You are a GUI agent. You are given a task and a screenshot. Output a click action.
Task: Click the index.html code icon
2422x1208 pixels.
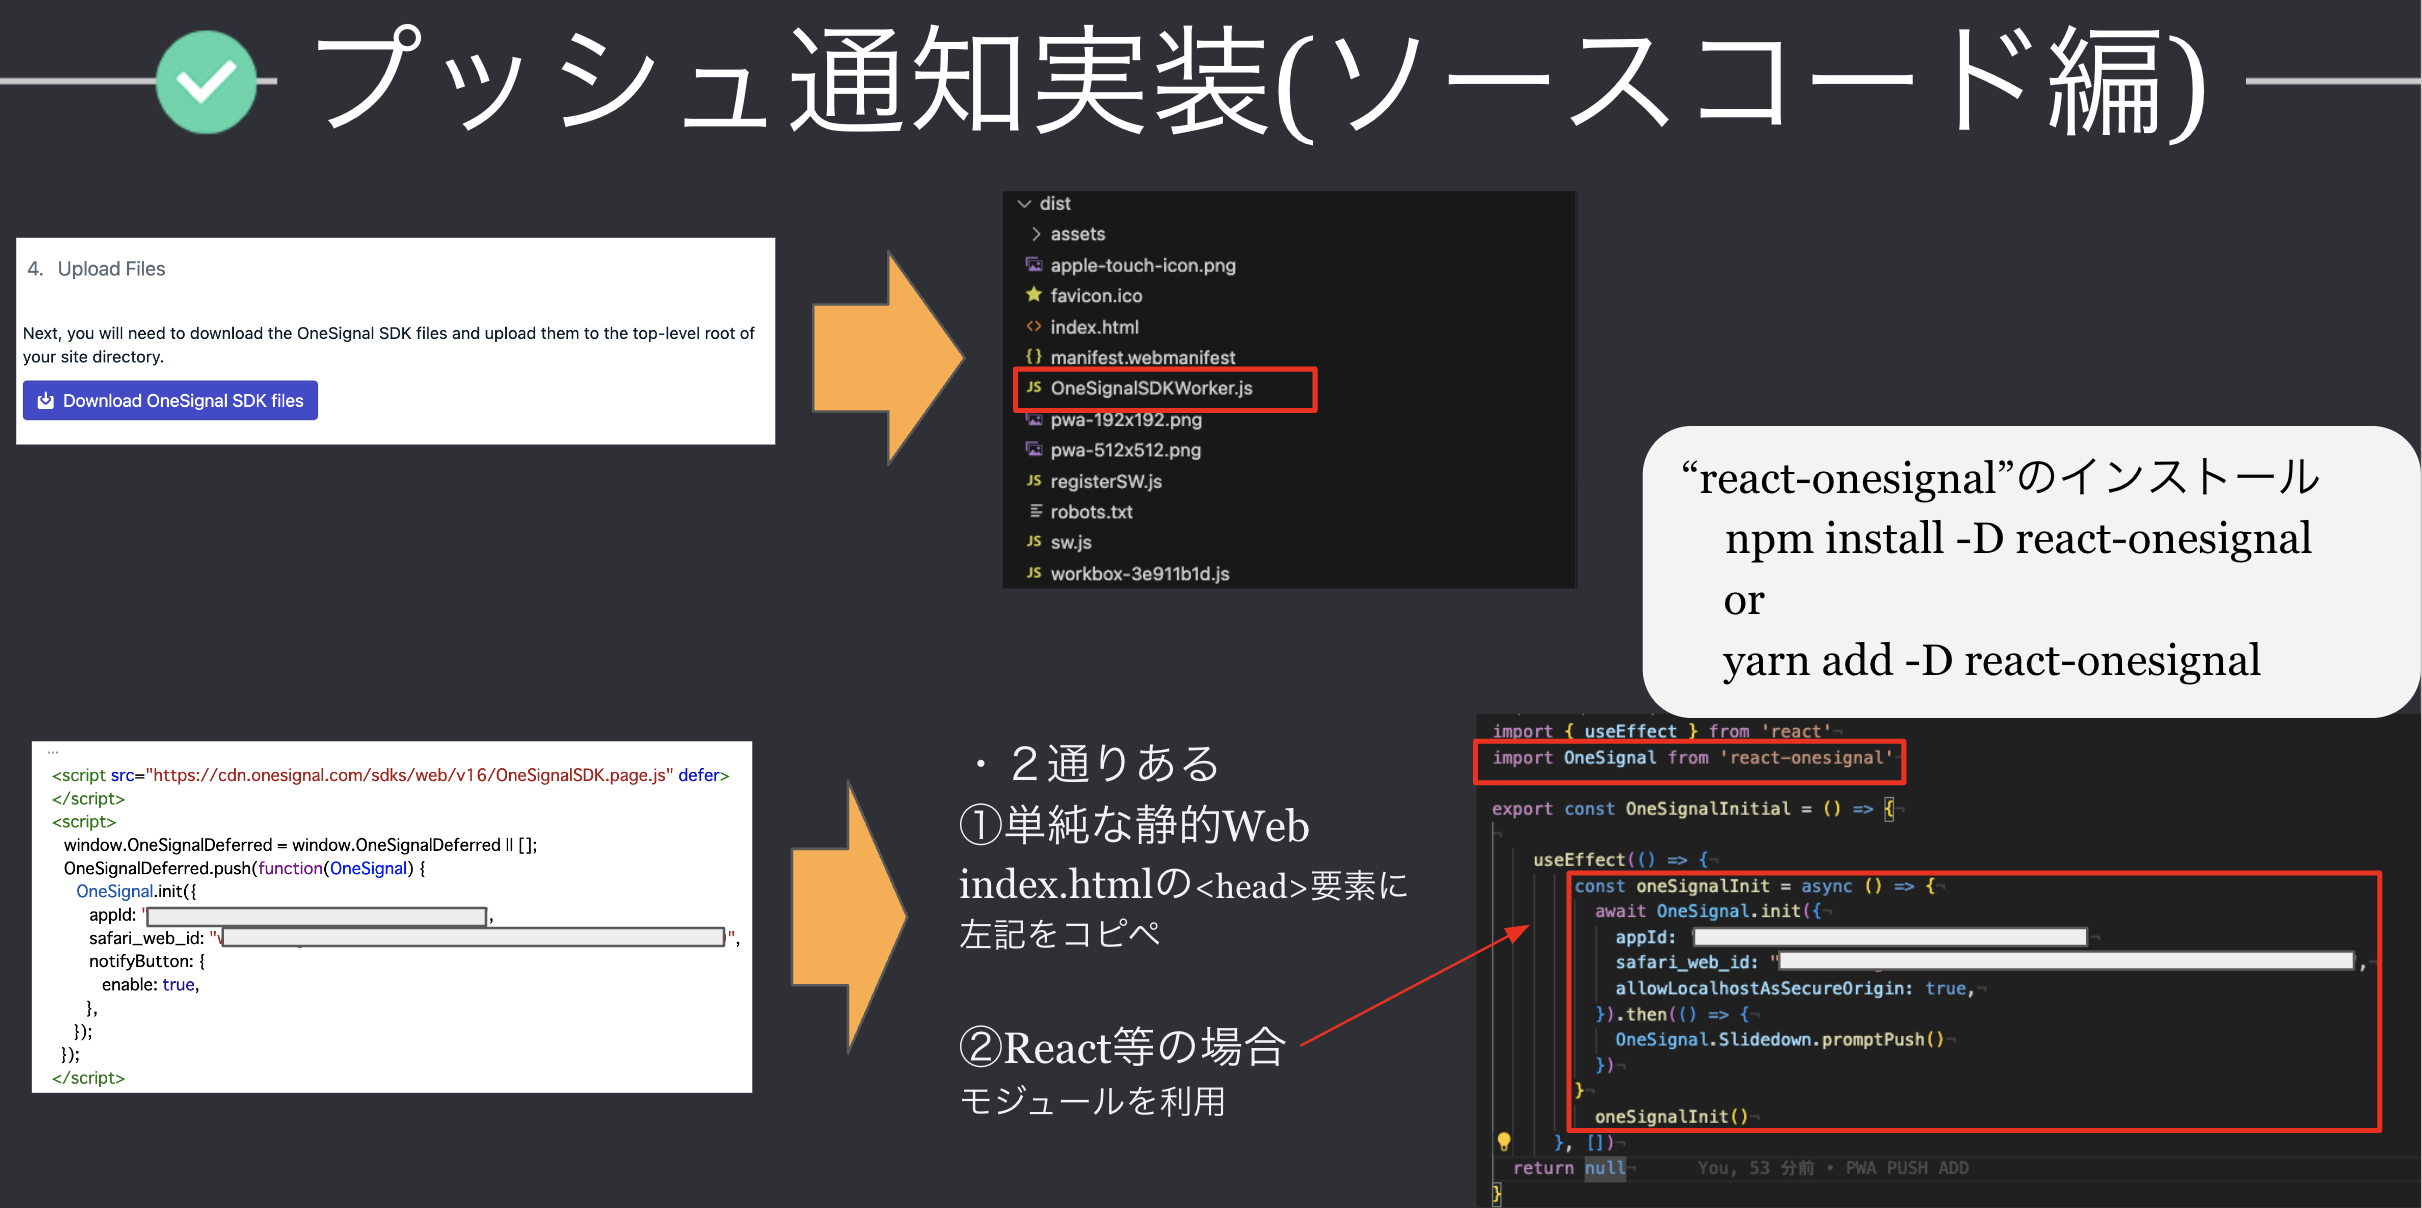pos(1032,326)
